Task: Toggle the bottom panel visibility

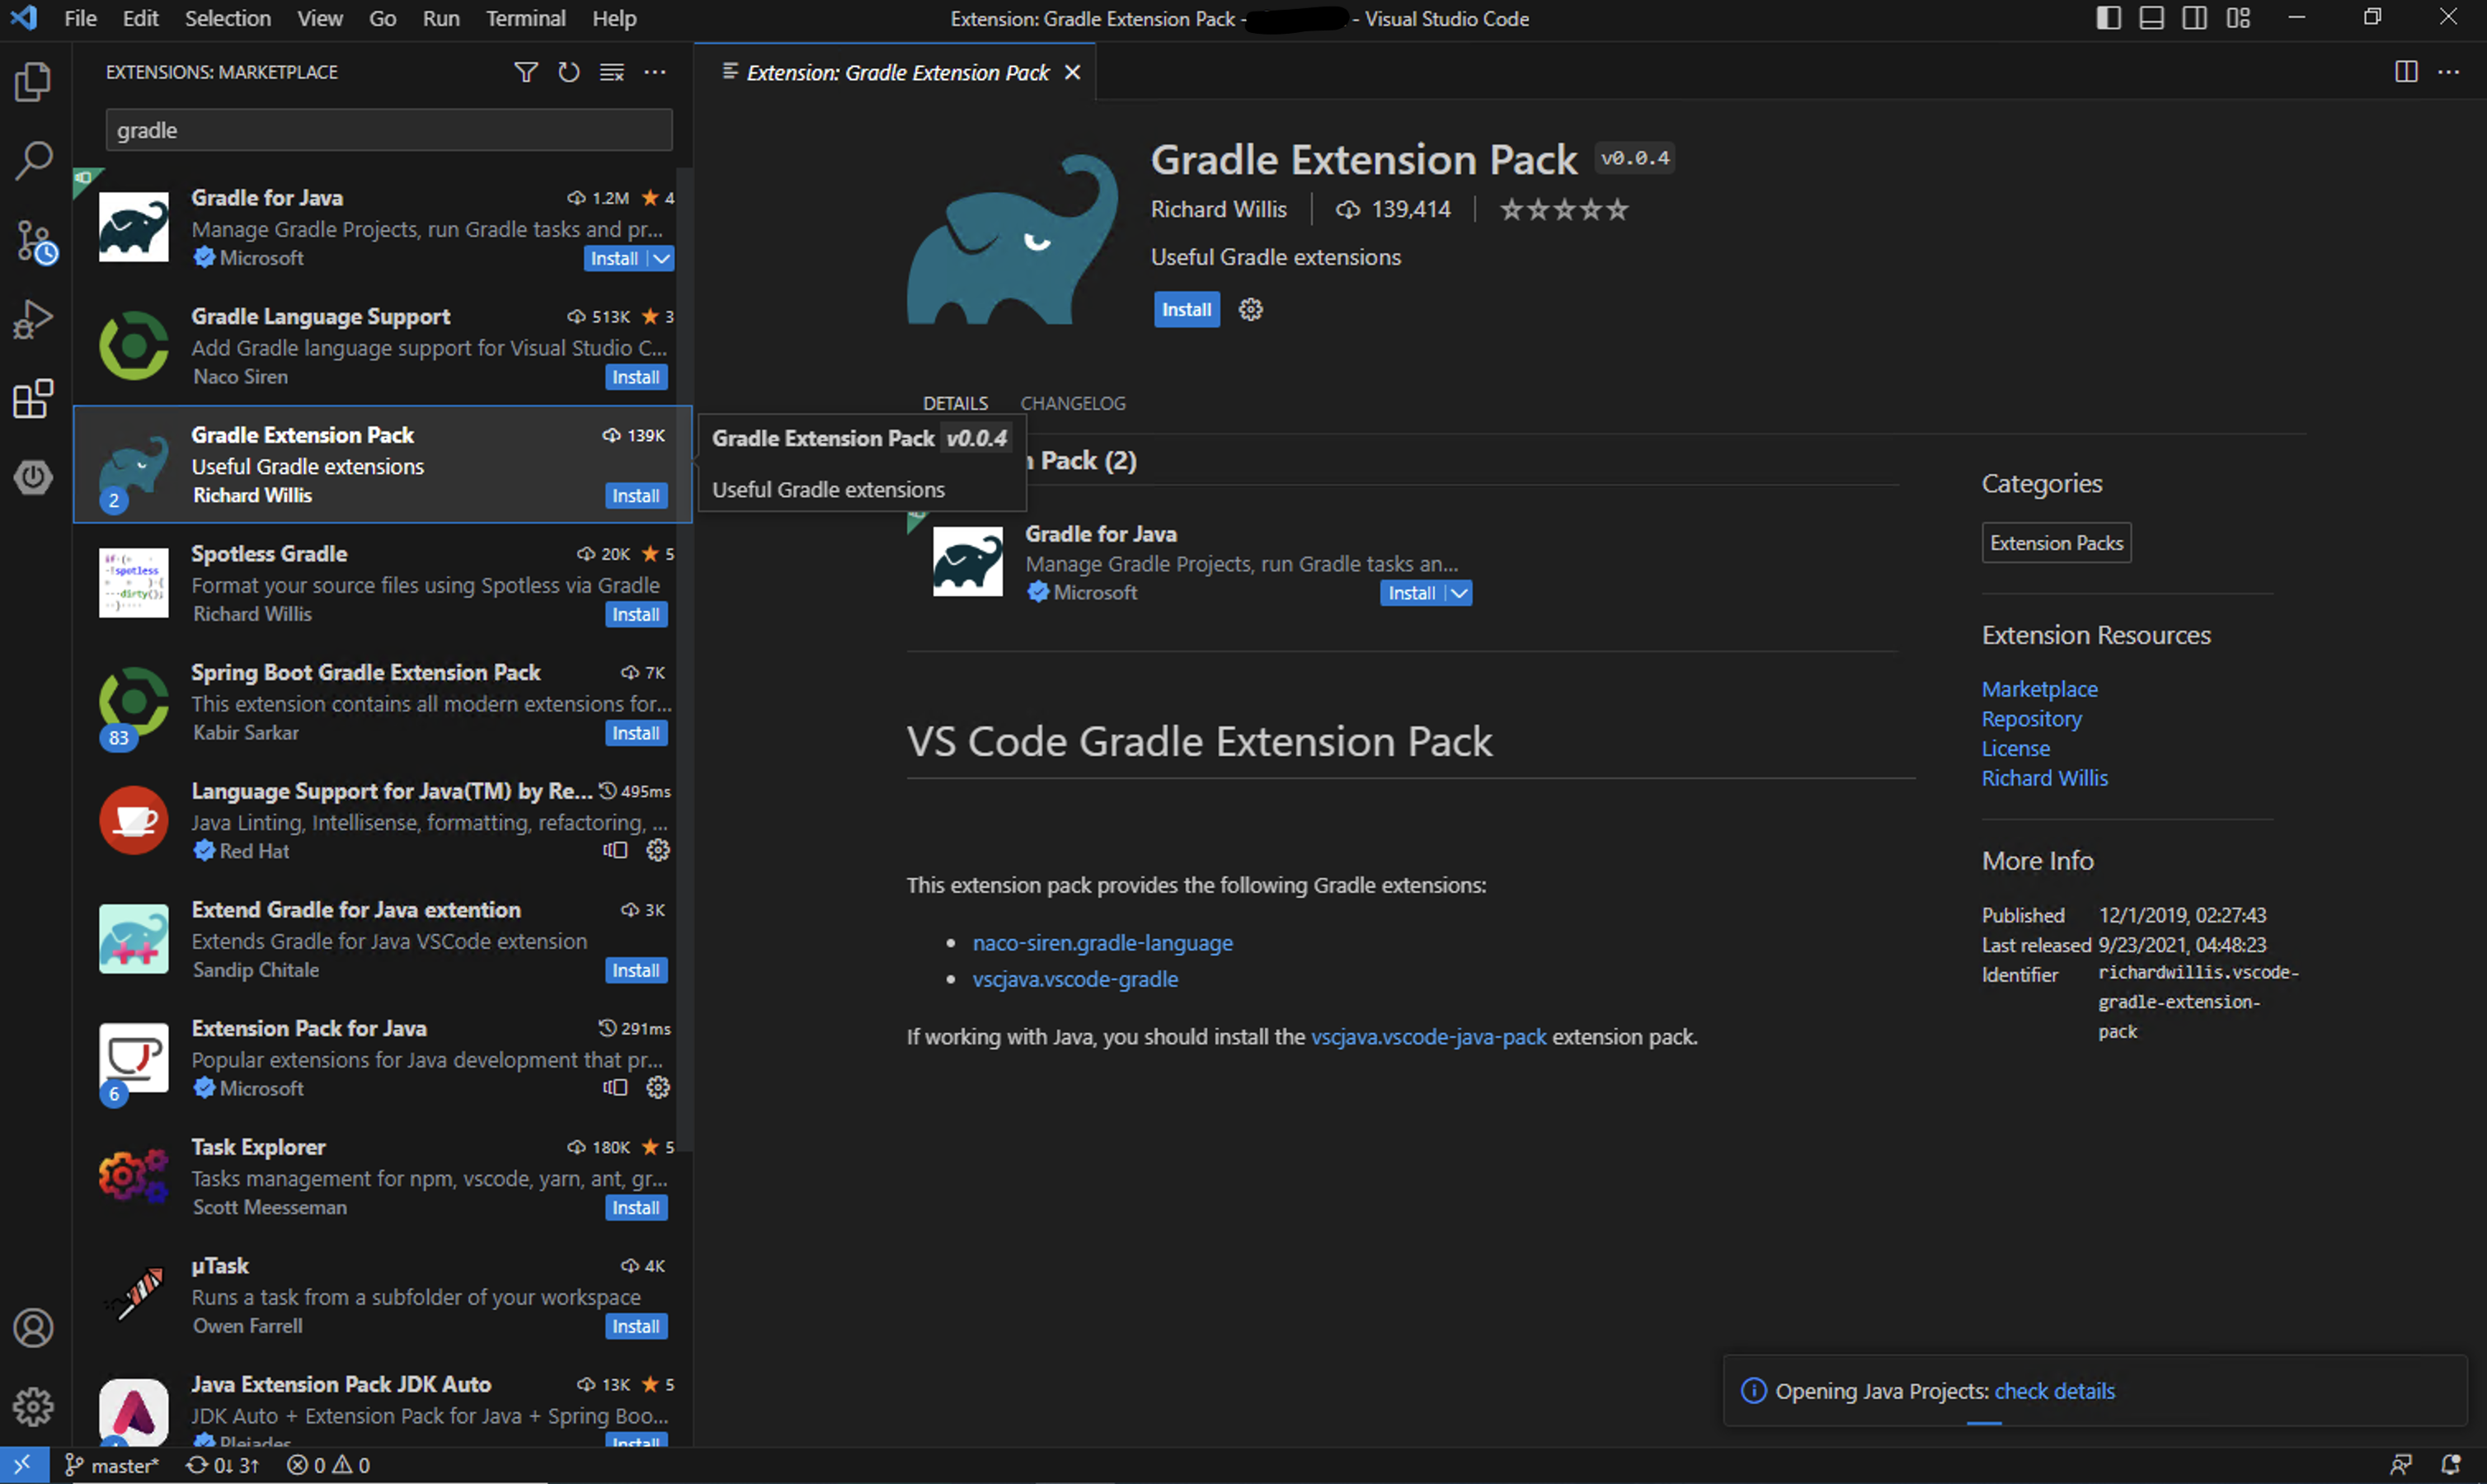Action: click(2151, 18)
